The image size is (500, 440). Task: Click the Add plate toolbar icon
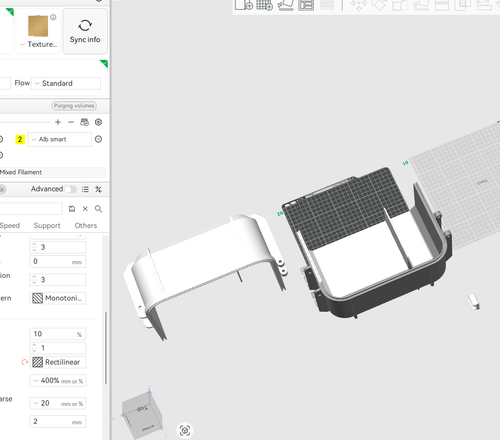point(265,5)
